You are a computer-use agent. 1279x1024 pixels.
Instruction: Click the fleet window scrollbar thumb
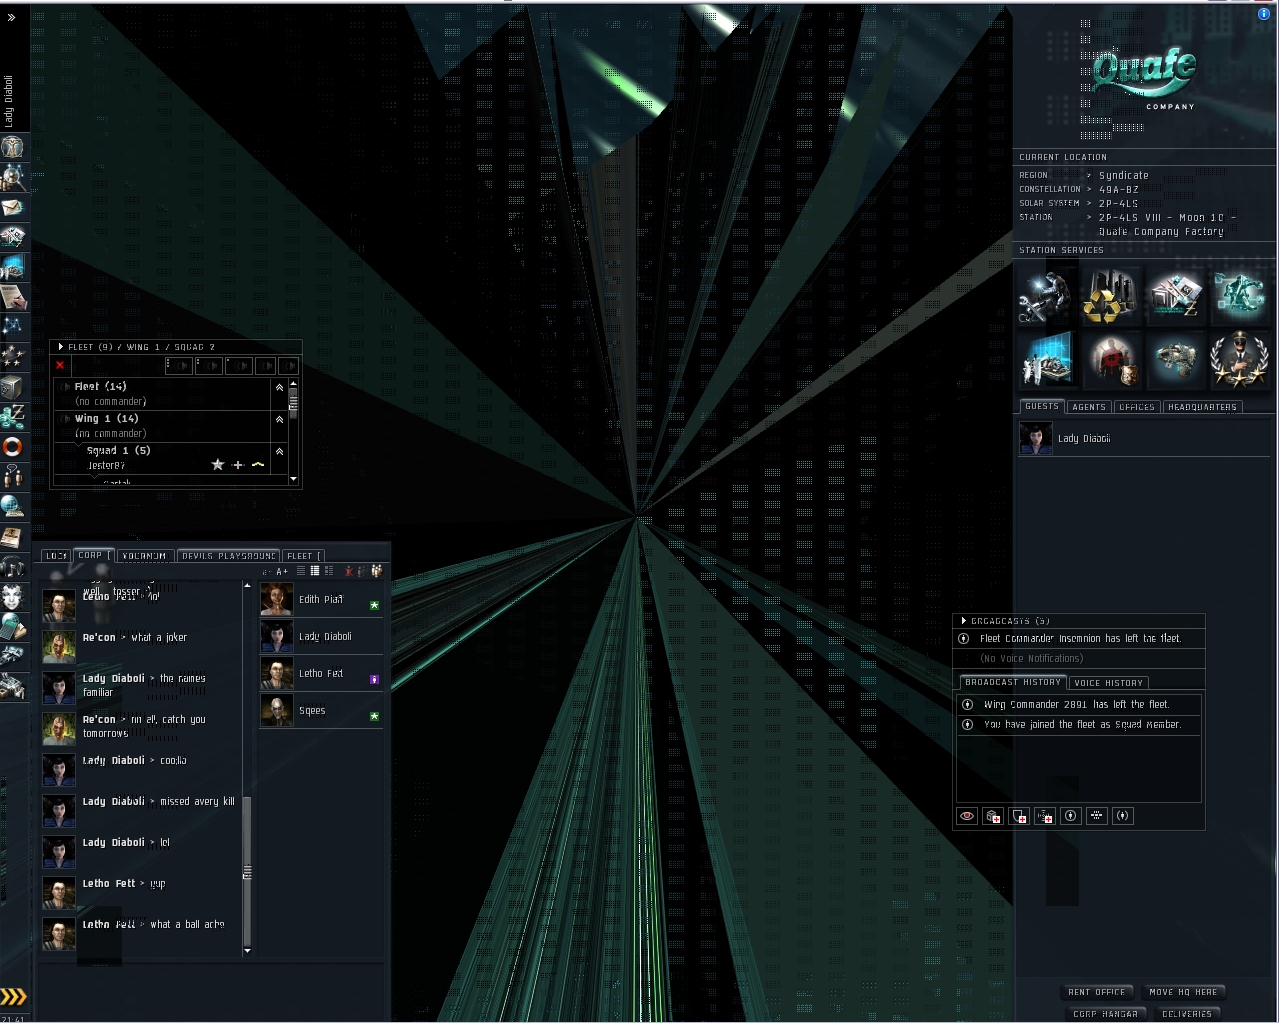[x=293, y=402]
